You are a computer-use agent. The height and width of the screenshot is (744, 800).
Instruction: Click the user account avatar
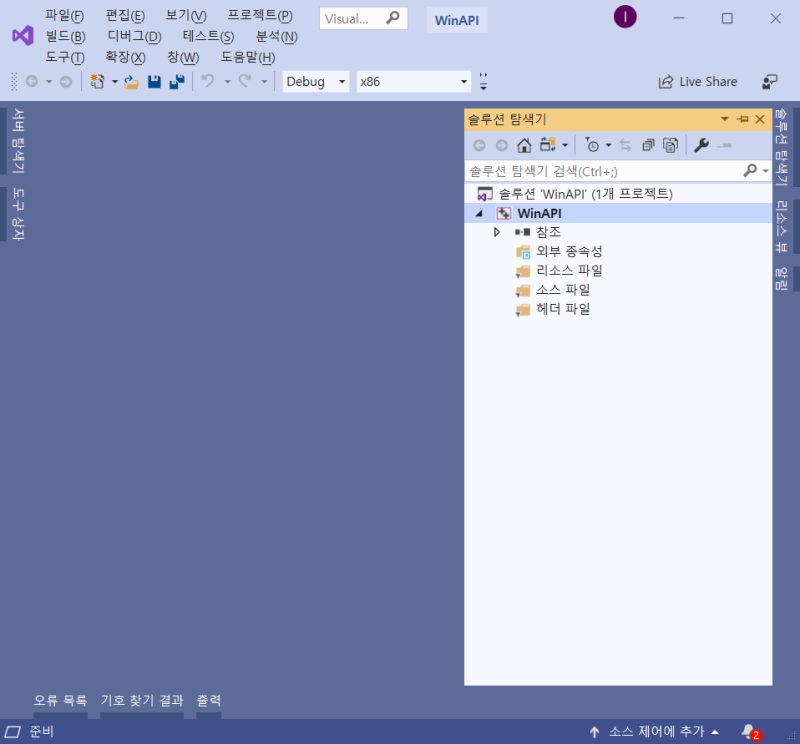(x=625, y=17)
